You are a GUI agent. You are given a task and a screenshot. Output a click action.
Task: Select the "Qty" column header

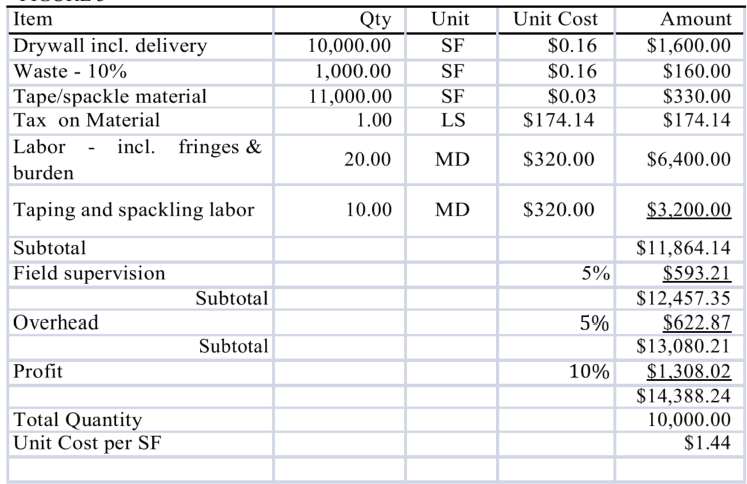375,19
